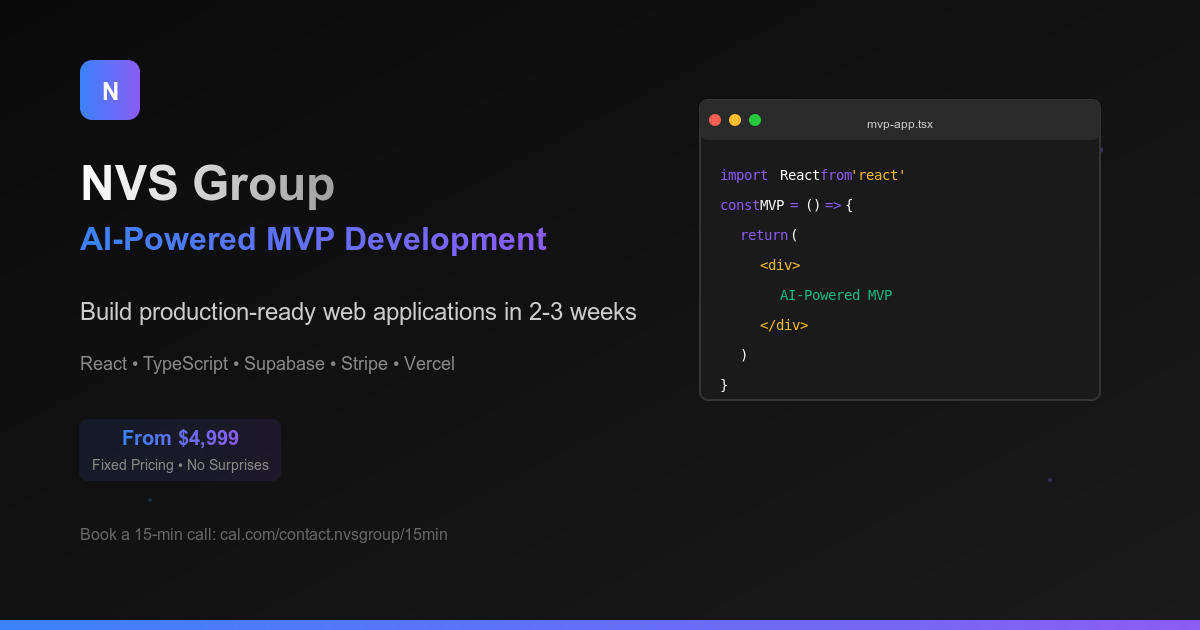Click the green maximize dot on code window

point(755,120)
